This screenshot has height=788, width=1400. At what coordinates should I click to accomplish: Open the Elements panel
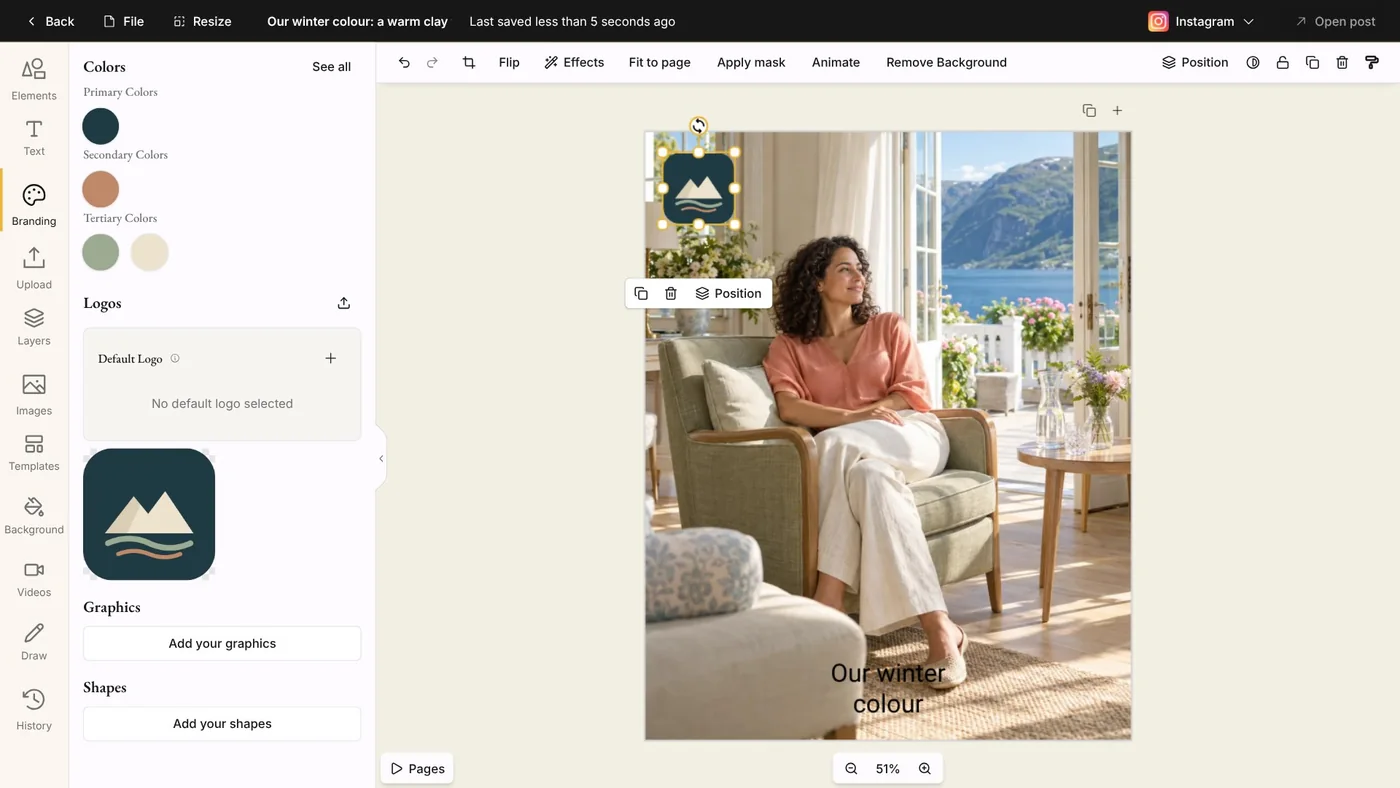coord(34,79)
